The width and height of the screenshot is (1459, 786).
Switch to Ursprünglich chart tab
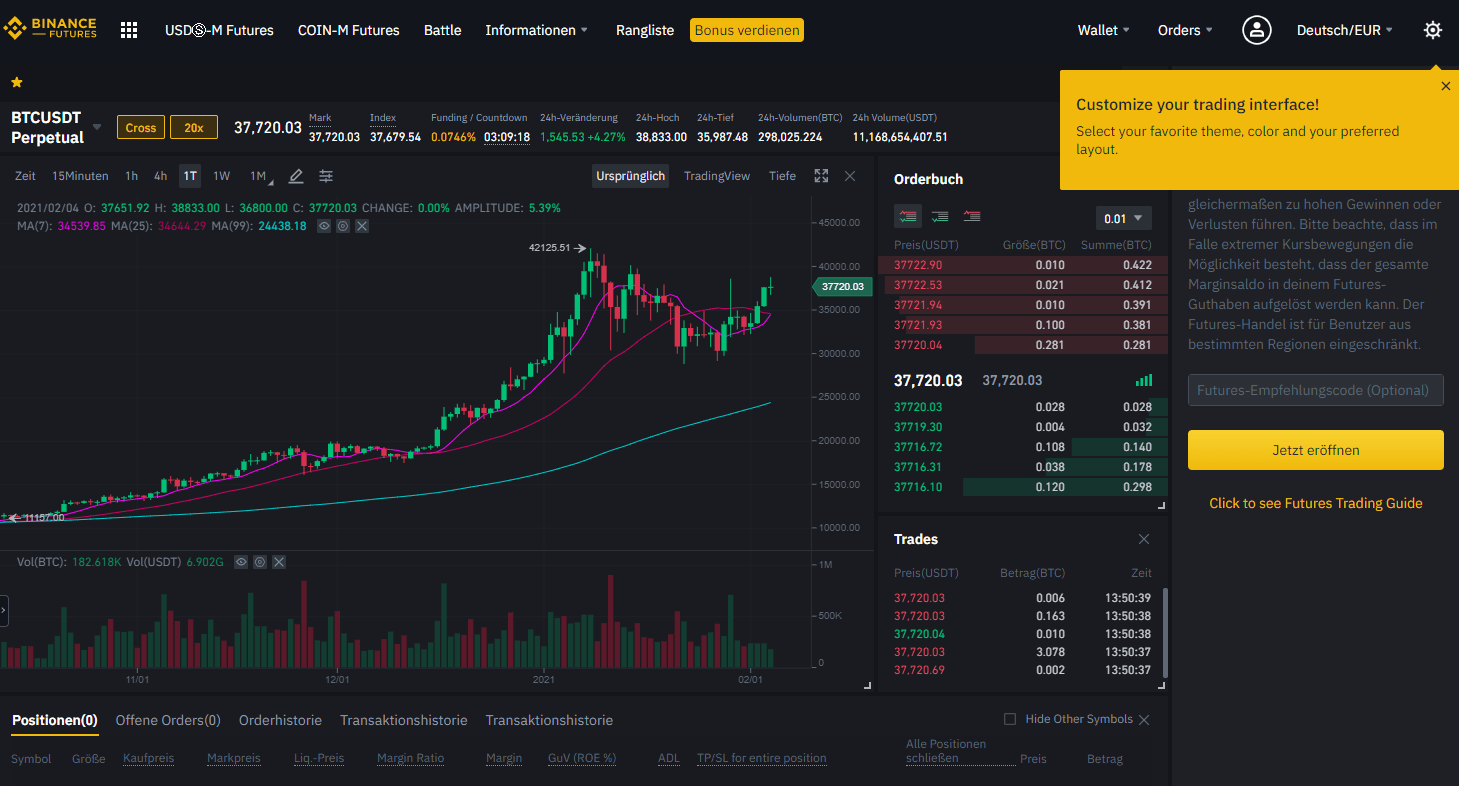[630, 176]
